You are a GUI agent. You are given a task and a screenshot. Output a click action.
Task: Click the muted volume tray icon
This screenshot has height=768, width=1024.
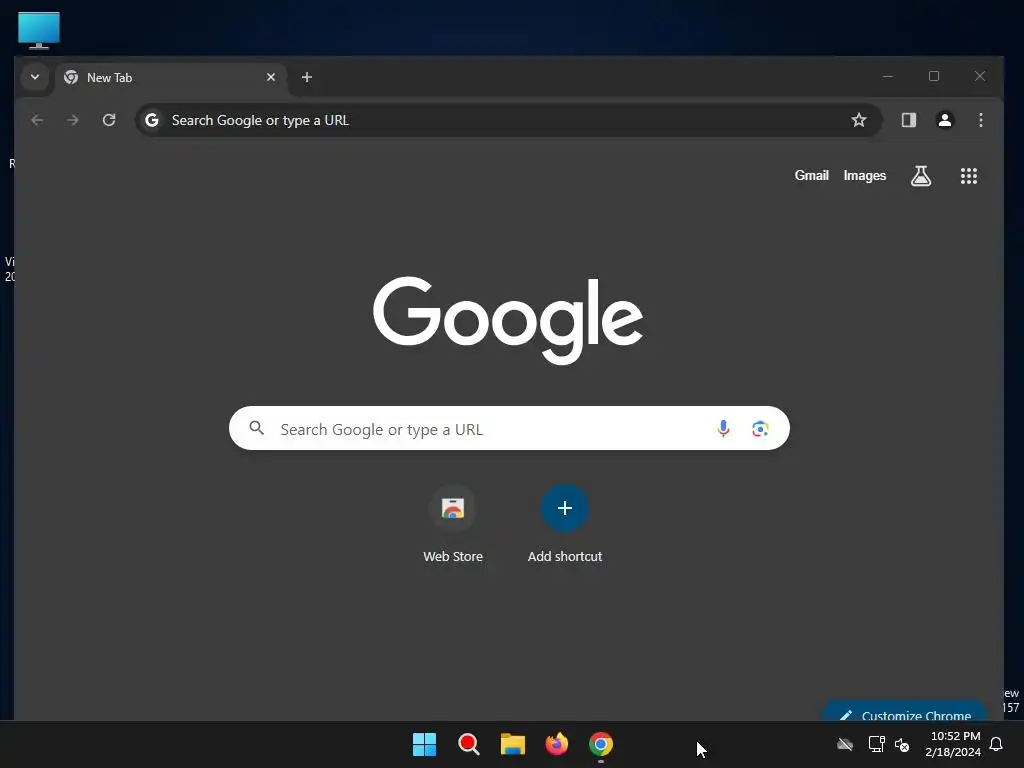[x=902, y=744]
